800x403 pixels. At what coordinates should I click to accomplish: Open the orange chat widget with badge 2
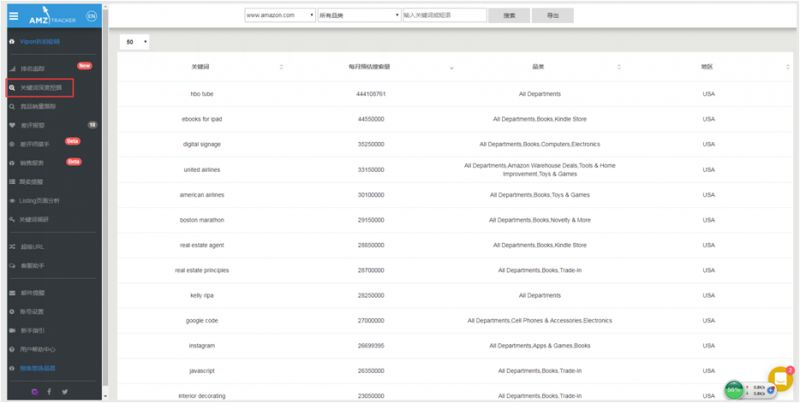(x=780, y=379)
